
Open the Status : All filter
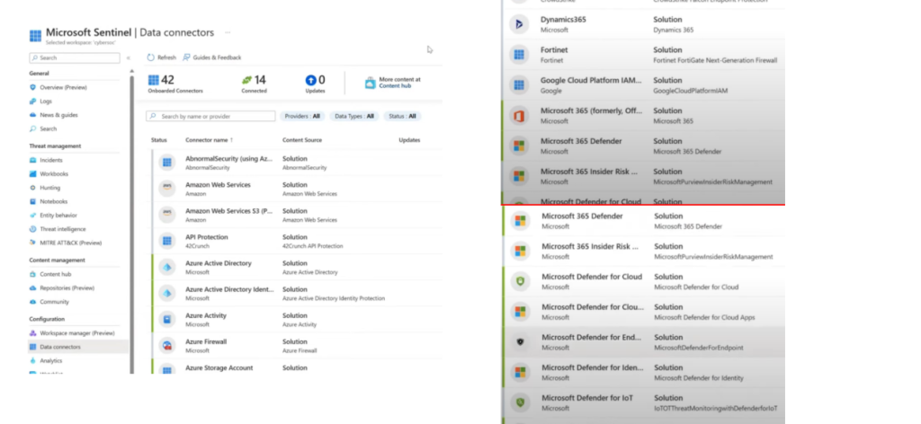402,116
